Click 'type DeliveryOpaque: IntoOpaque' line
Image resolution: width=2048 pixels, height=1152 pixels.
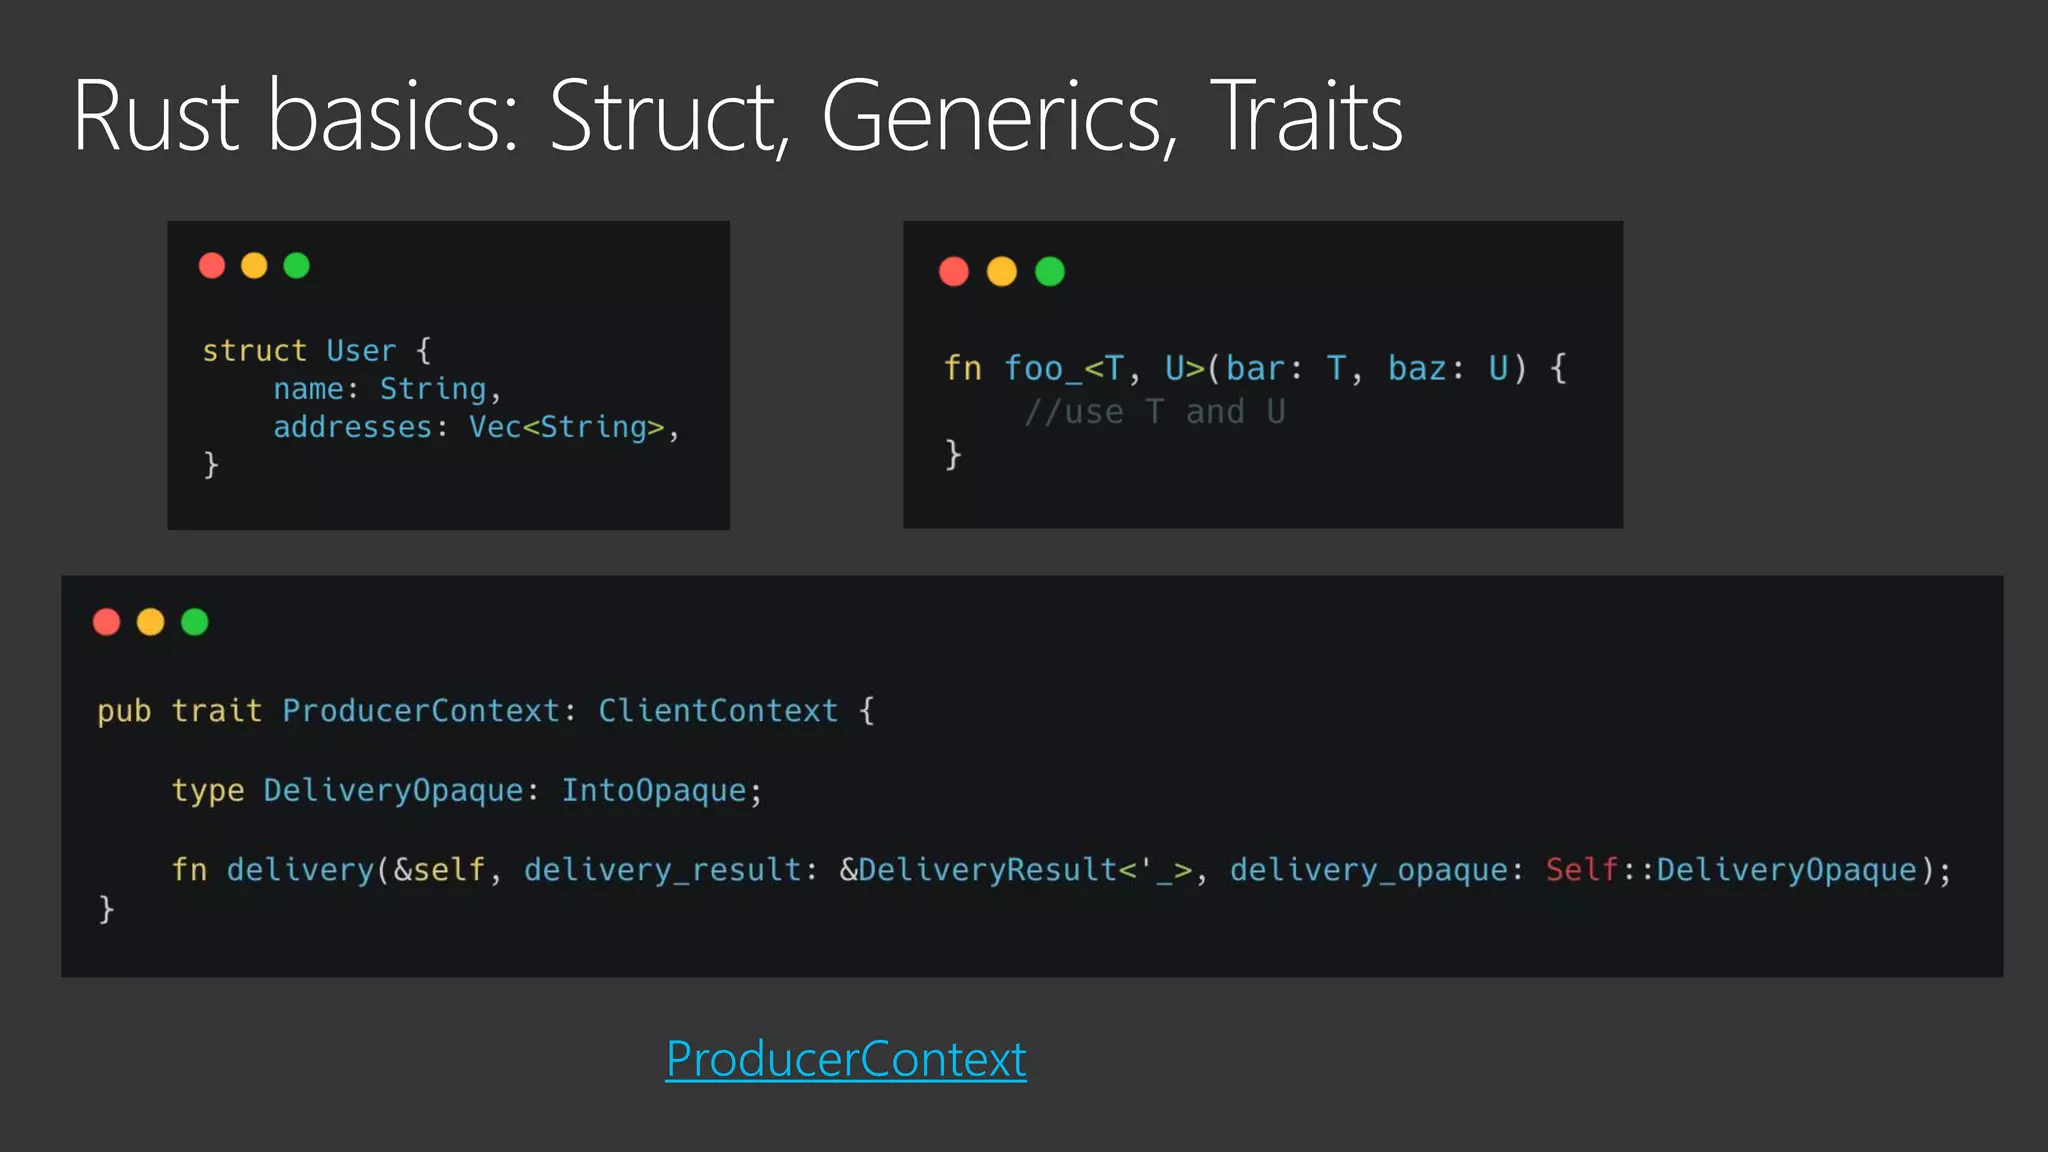tap(466, 790)
